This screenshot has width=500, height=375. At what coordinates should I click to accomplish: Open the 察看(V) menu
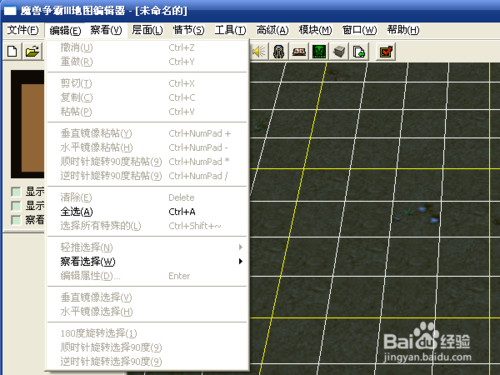point(106,30)
